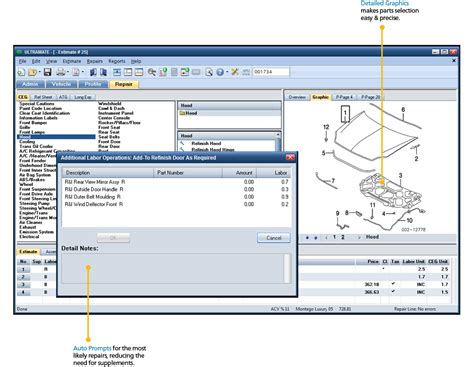474x367 pixels.
Task: Select the R&I Outer Belt Moulding row
Action: pyautogui.click(x=177, y=197)
